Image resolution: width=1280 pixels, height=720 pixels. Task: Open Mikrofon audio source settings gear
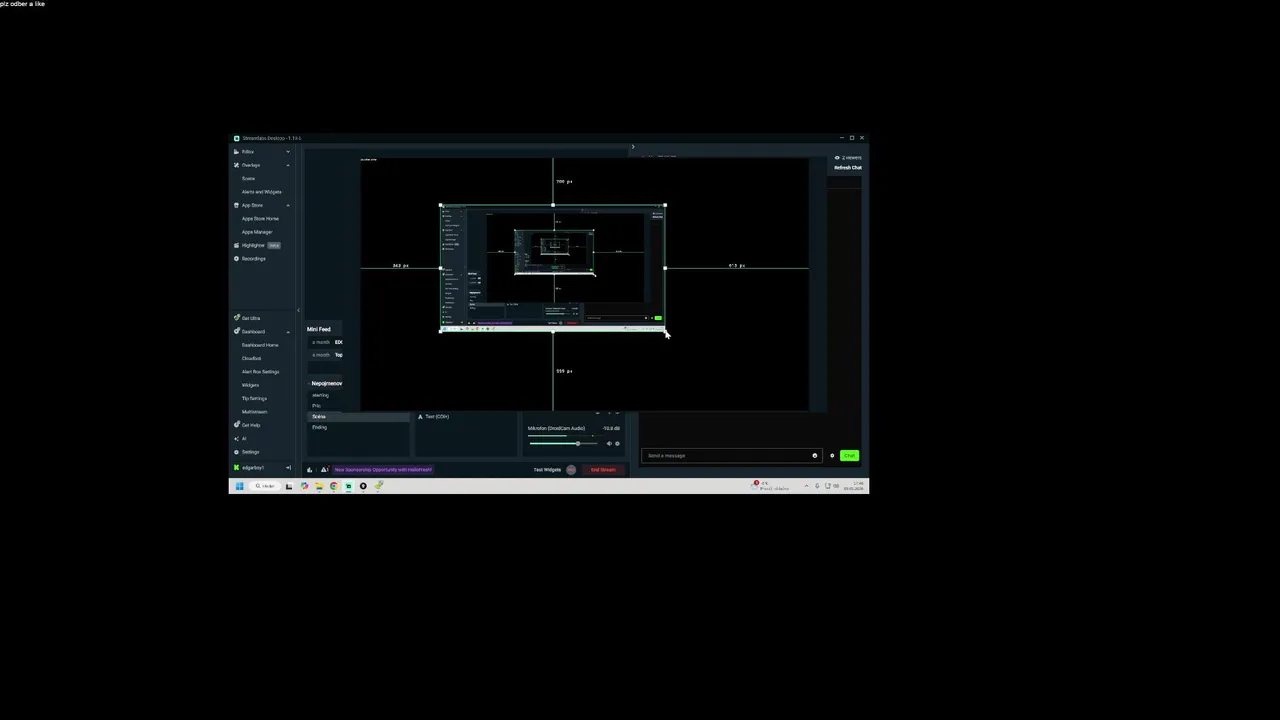click(617, 443)
